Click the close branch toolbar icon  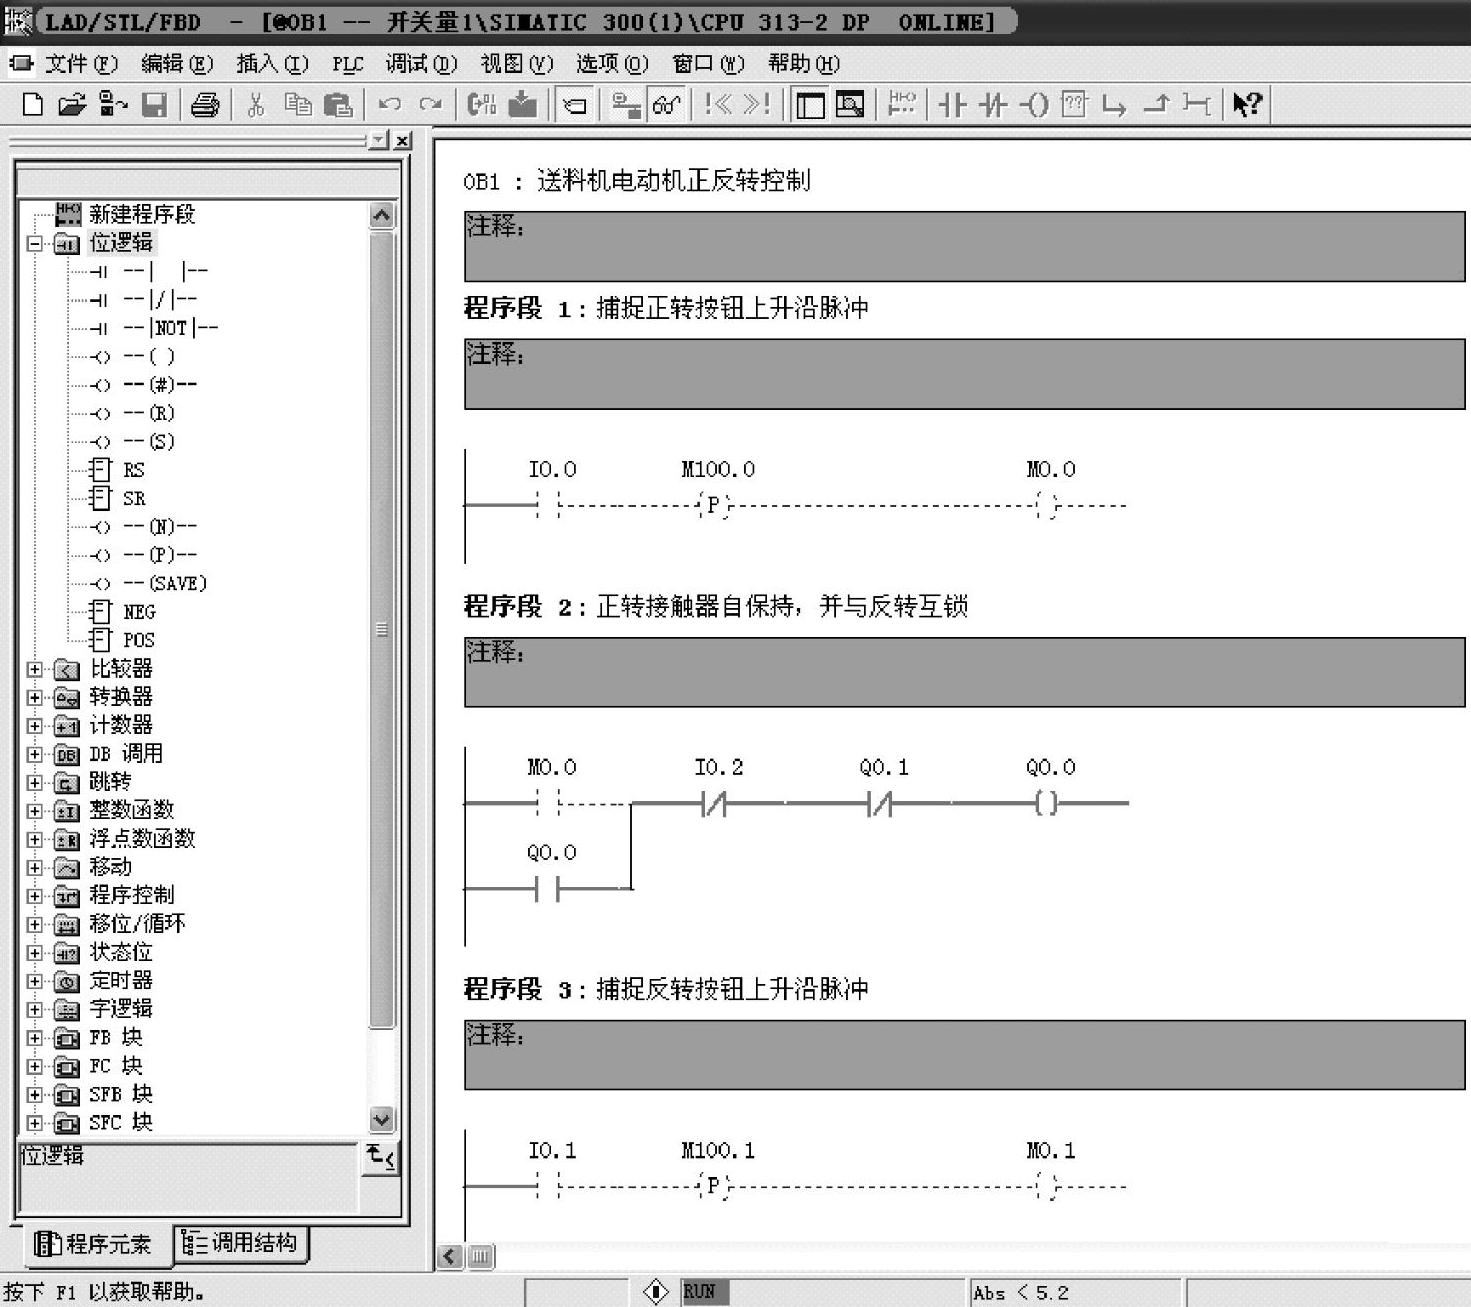[x=1156, y=104]
